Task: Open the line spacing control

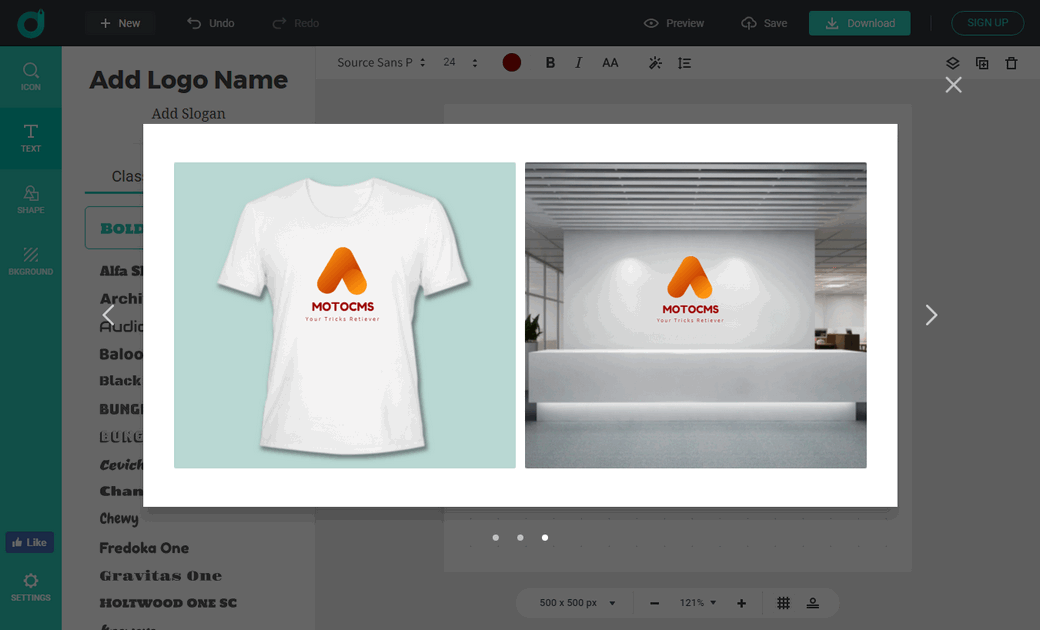Action: pos(684,63)
